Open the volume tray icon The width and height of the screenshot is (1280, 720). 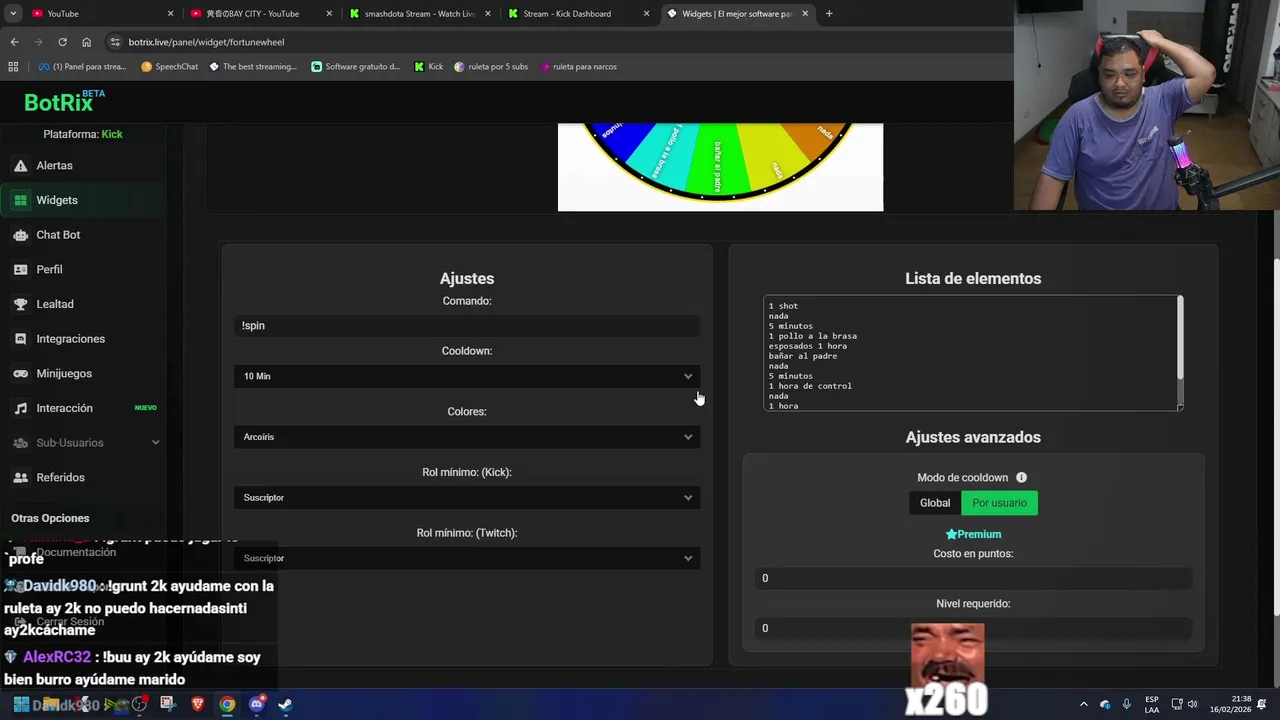tap(1192, 704)
